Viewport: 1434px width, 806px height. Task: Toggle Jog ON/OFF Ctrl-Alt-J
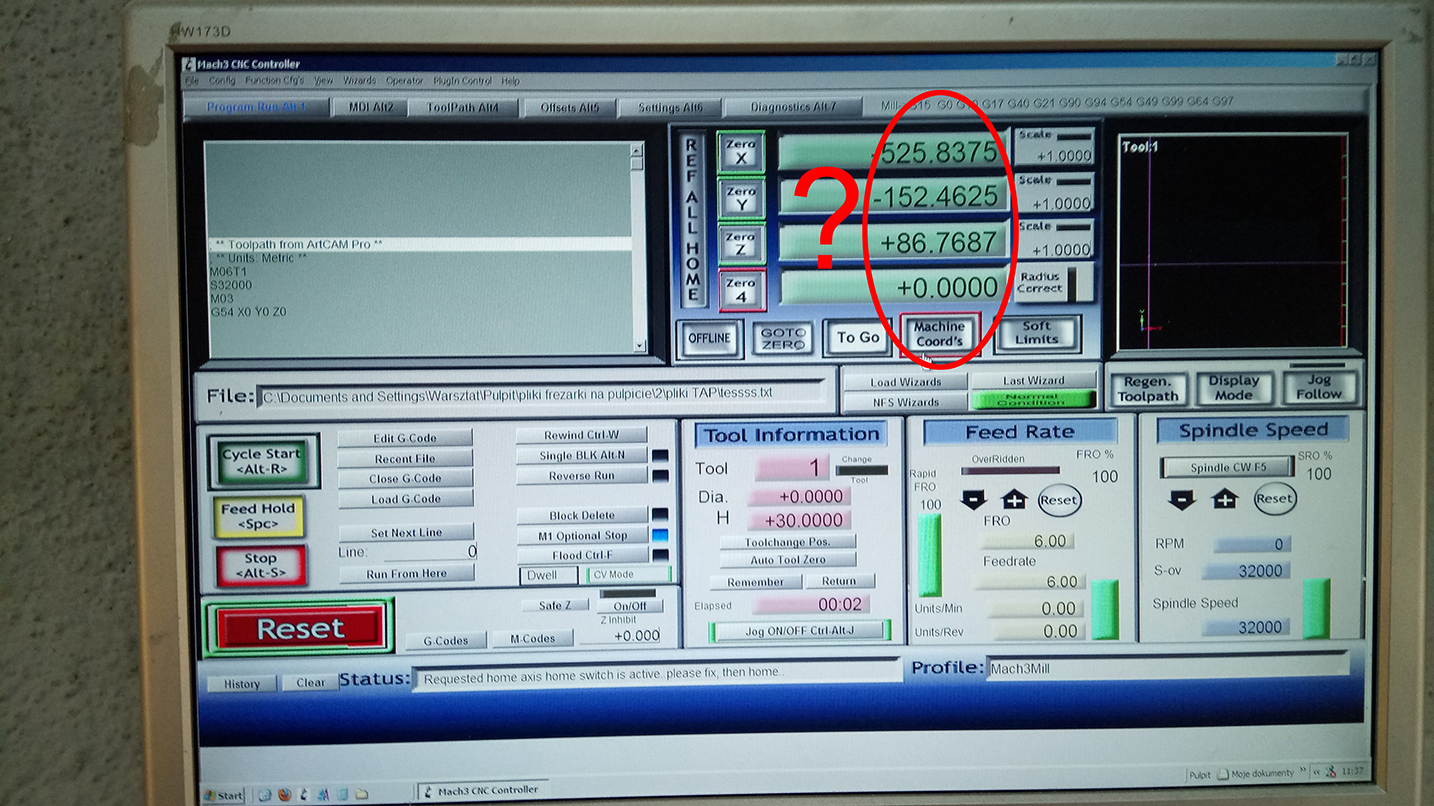[x=799, y=631]
